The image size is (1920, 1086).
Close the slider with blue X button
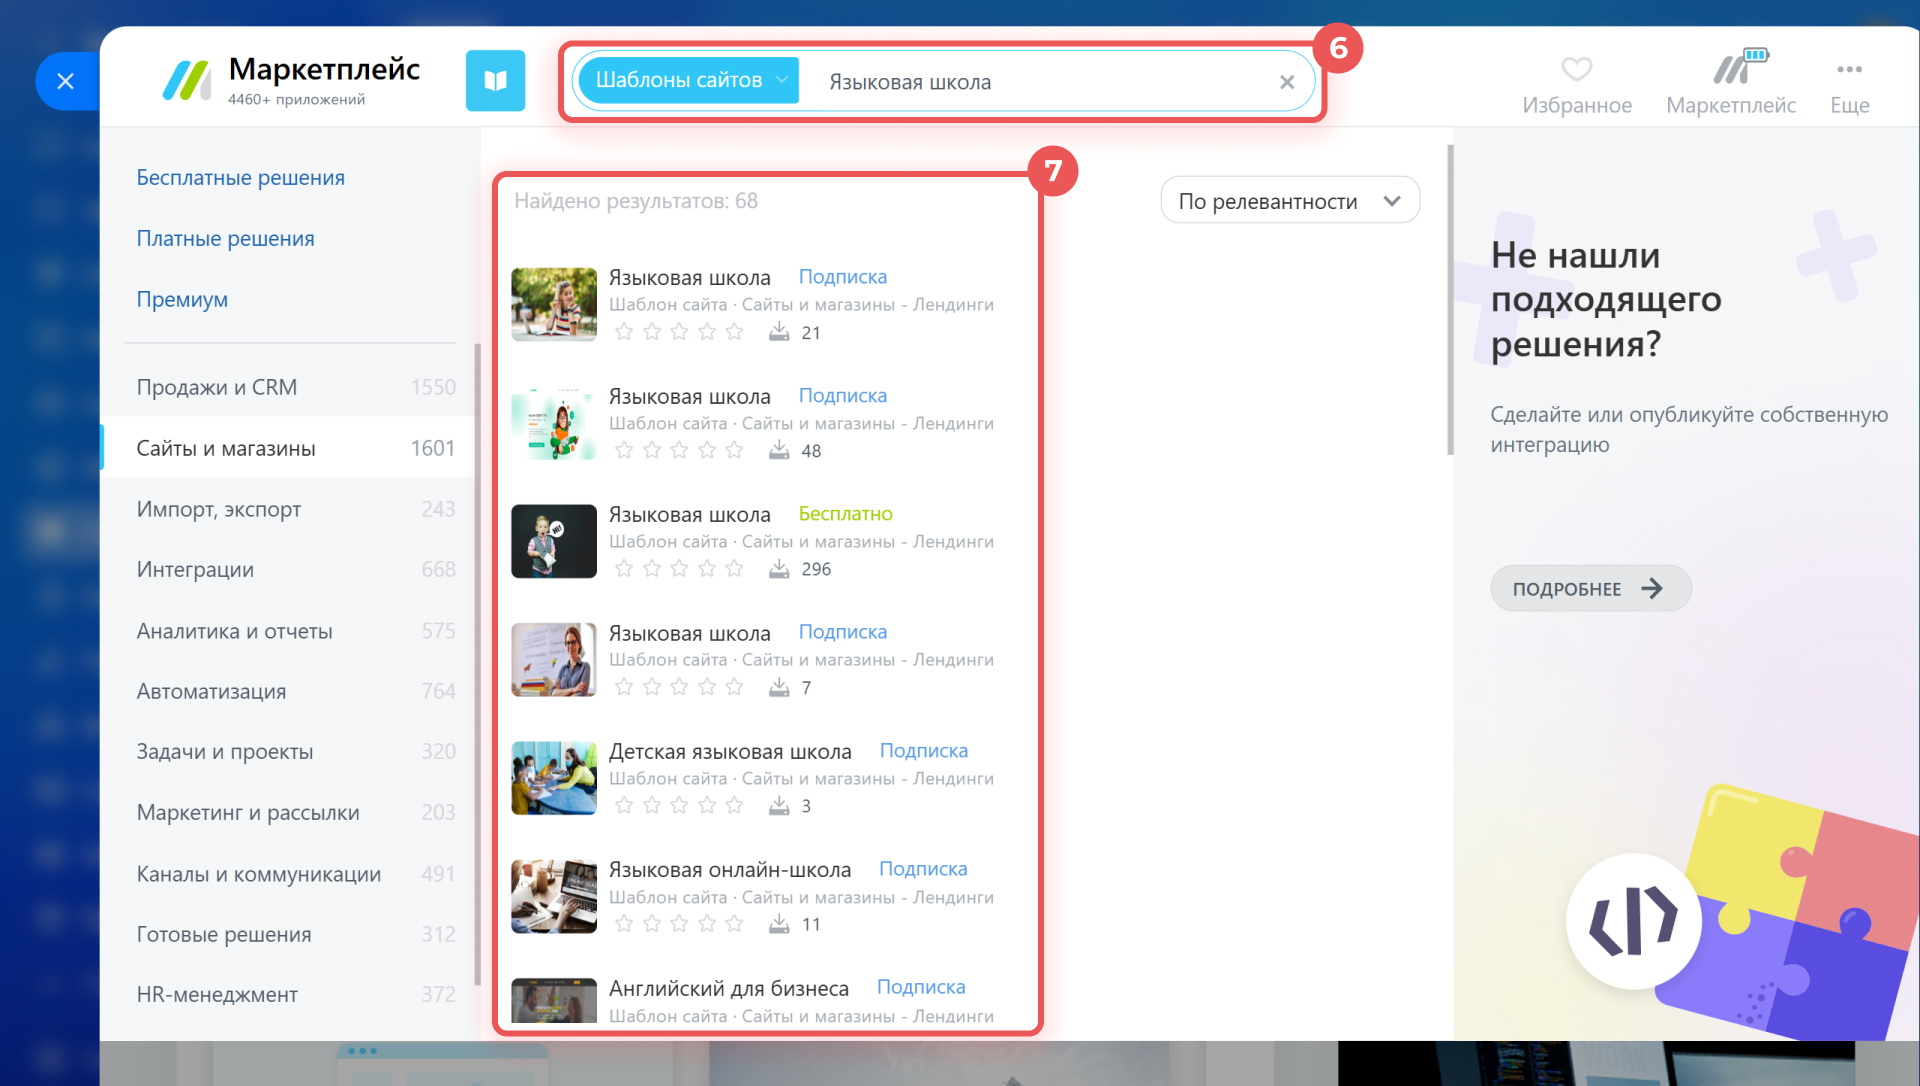(x=66, y=81)
